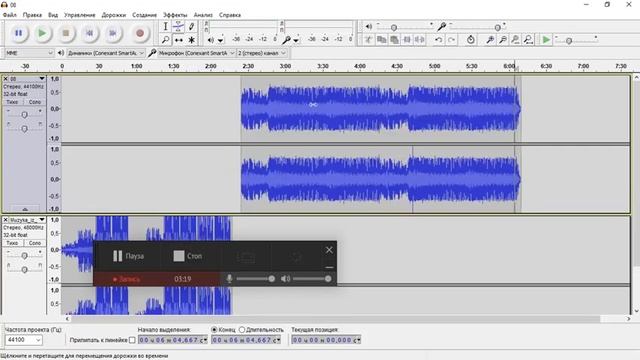
Task: Close the recorder overlay panel
Action: pos(329,250)
